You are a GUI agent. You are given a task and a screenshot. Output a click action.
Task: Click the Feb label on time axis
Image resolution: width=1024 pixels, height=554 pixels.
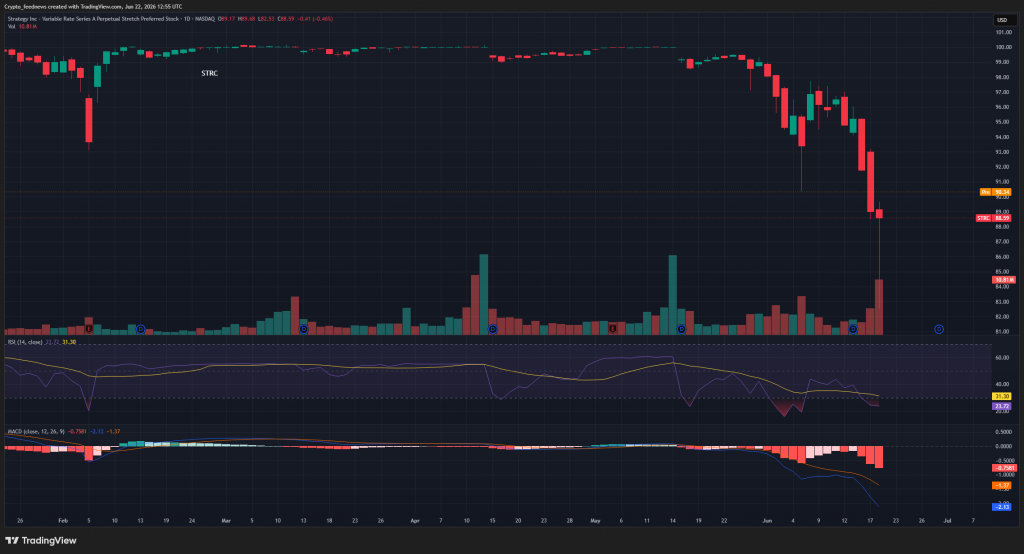[63, 521]
